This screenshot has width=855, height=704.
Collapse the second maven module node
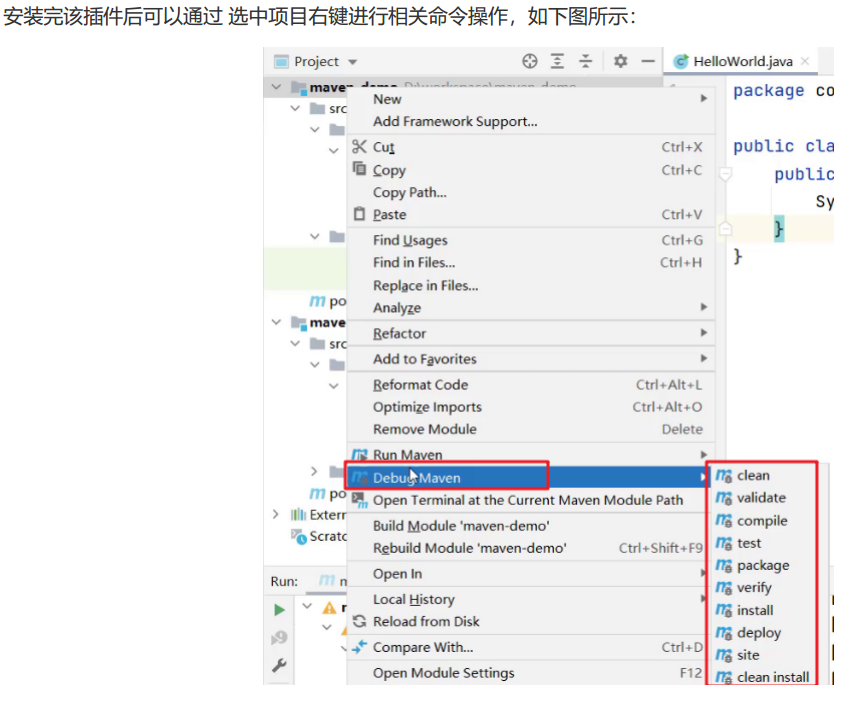276,322
